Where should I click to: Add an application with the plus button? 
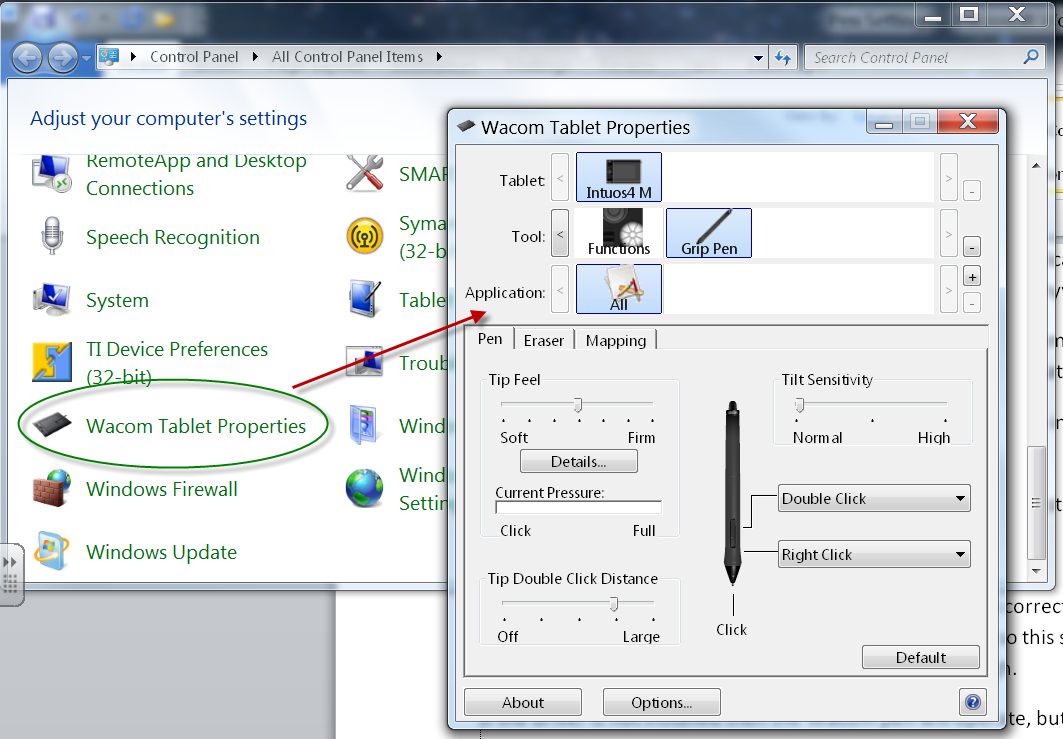(x=972, y=277)
